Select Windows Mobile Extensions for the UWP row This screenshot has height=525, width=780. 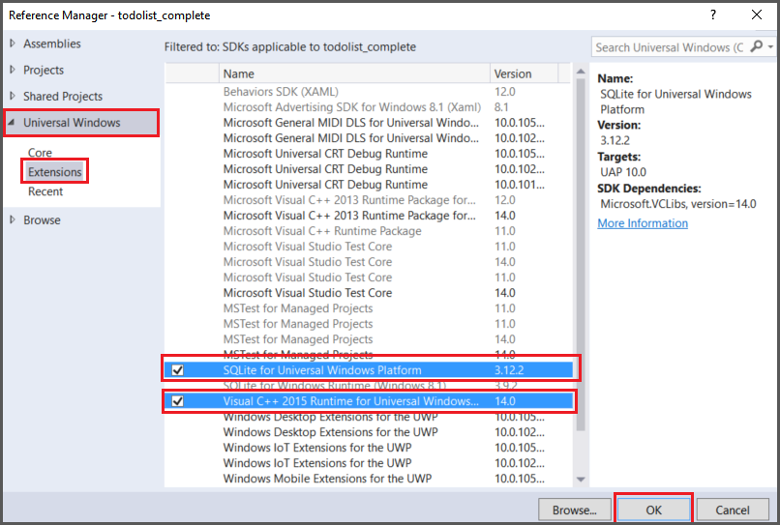point(369,478)
